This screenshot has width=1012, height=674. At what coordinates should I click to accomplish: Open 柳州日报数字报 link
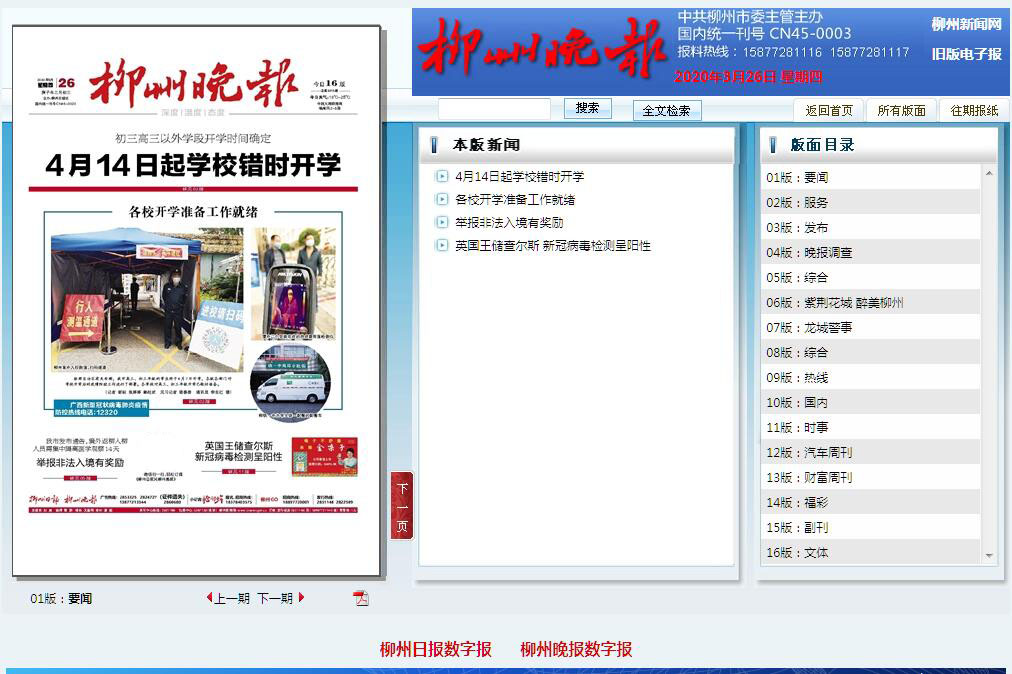[436, 649]
